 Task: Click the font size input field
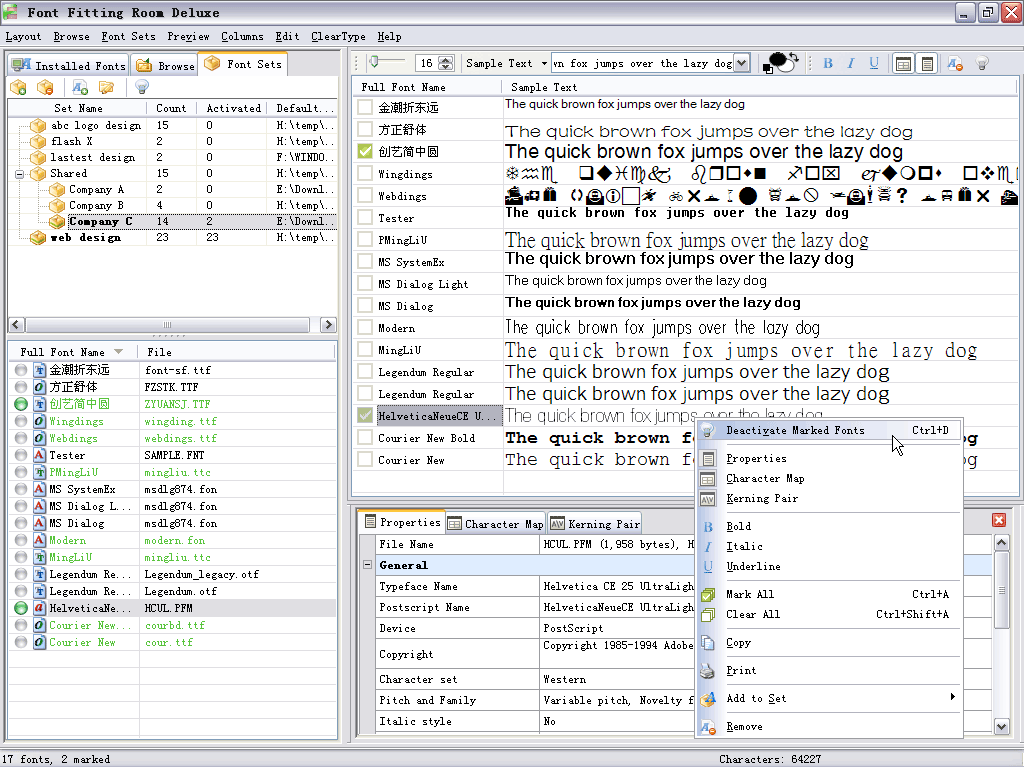click(x=426, y=63)
